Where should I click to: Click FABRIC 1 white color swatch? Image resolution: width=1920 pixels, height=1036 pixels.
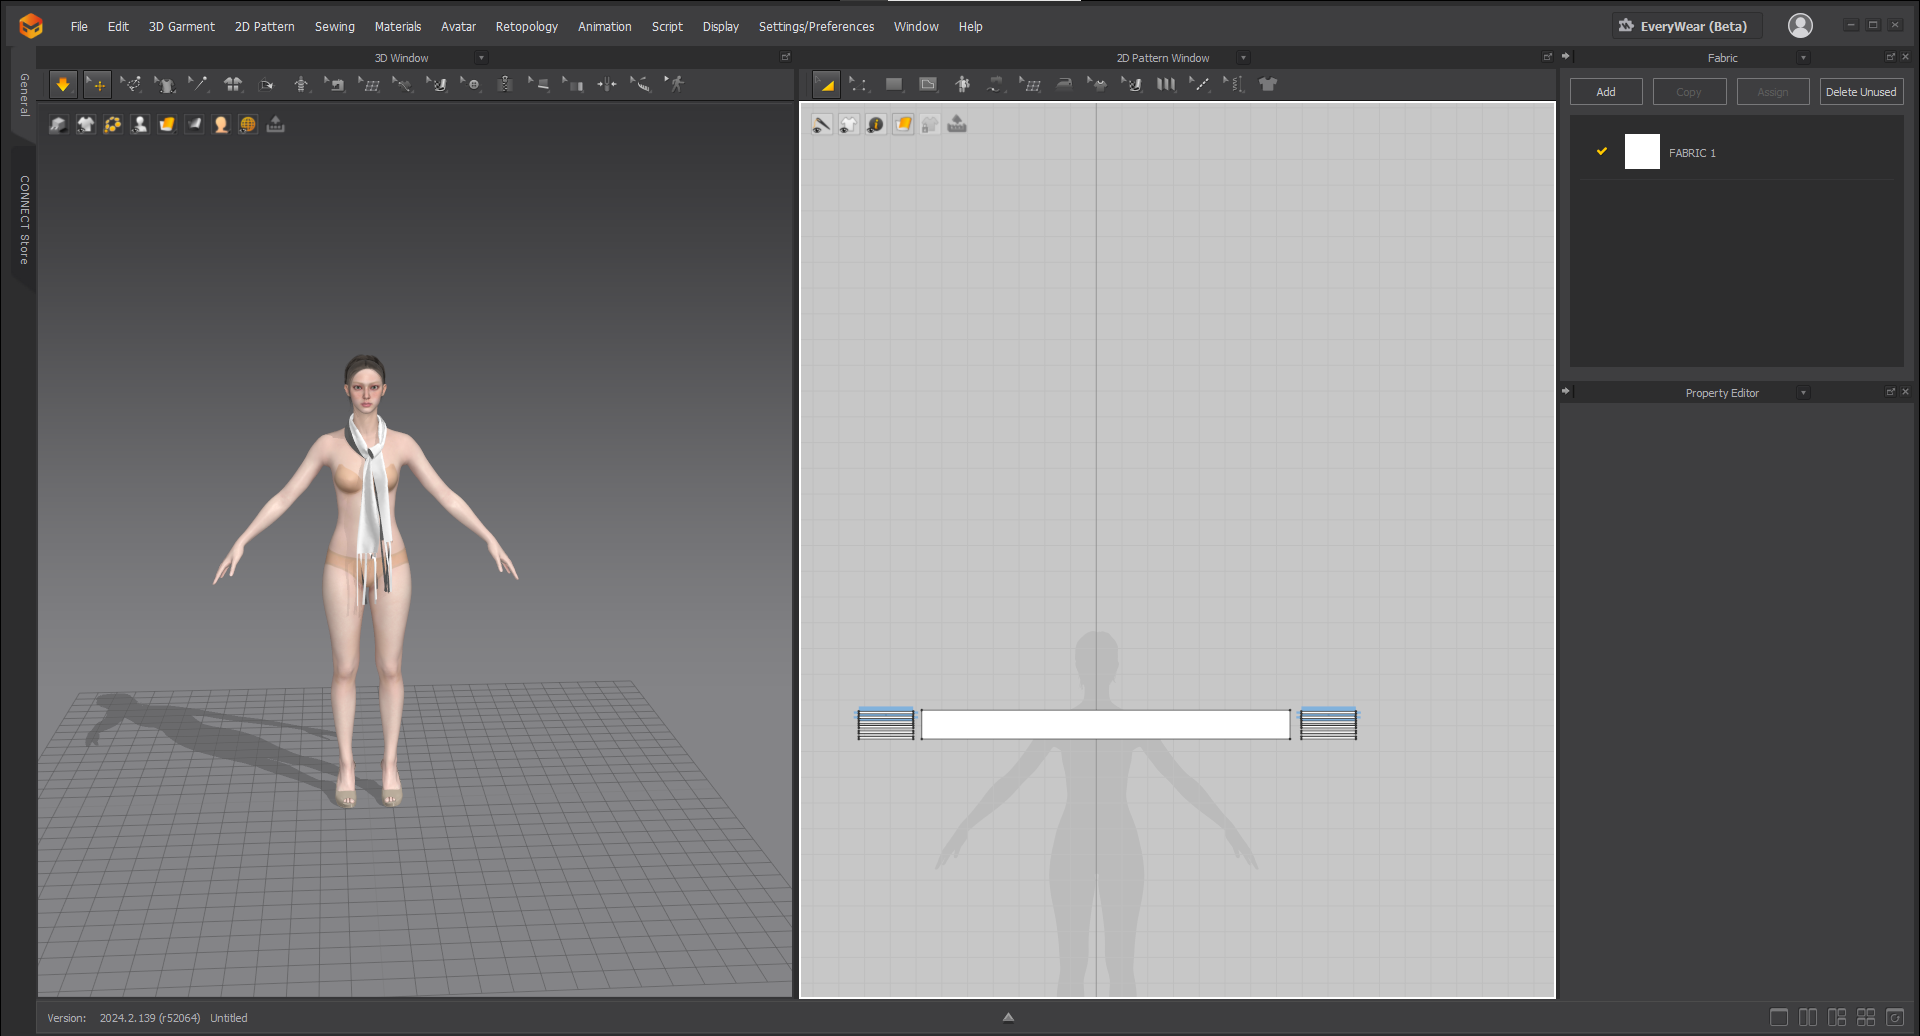click(1642, 152)
